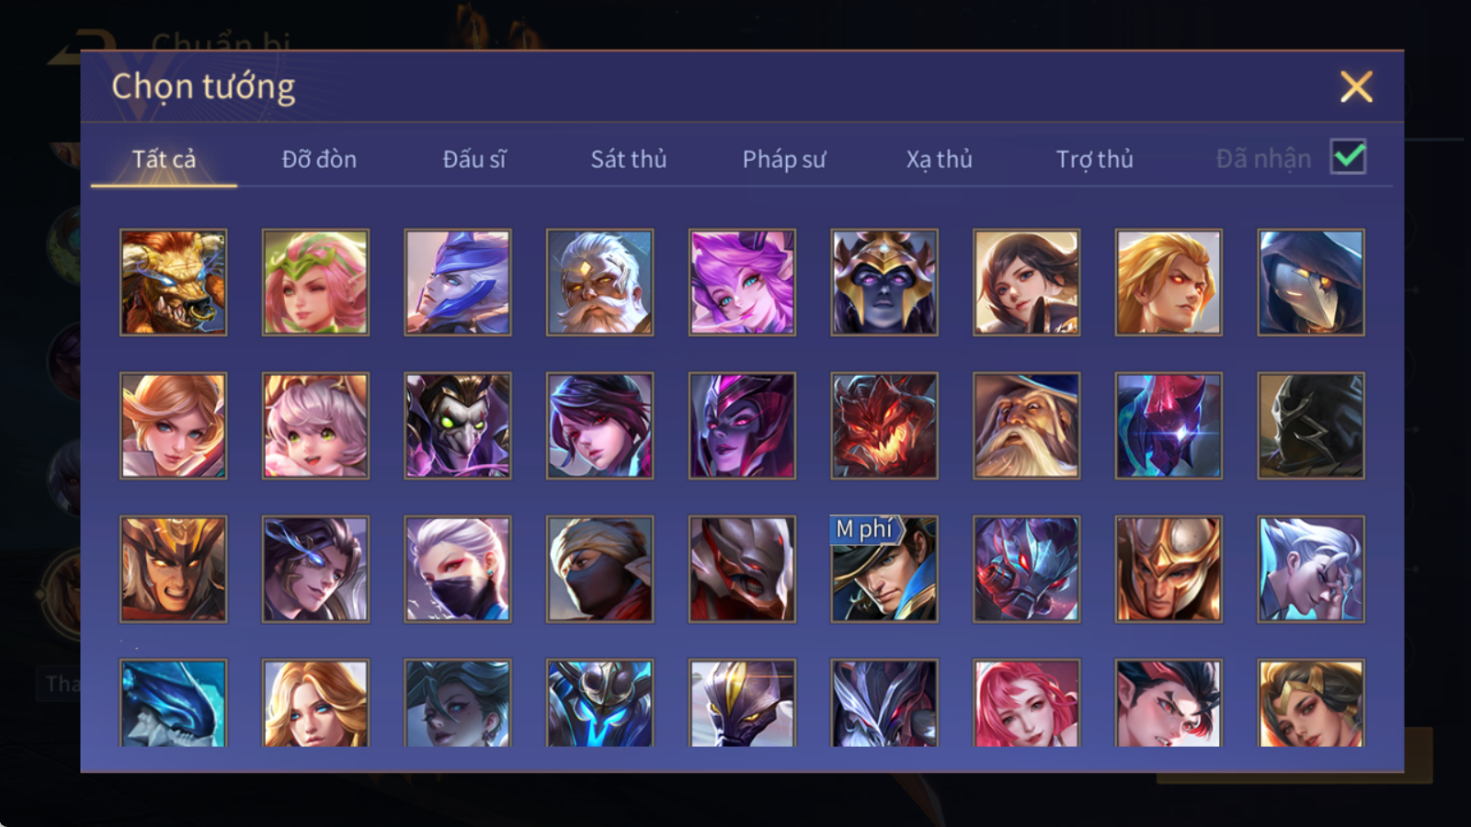Show the Pháp sư heroes tab

[784, 159]
